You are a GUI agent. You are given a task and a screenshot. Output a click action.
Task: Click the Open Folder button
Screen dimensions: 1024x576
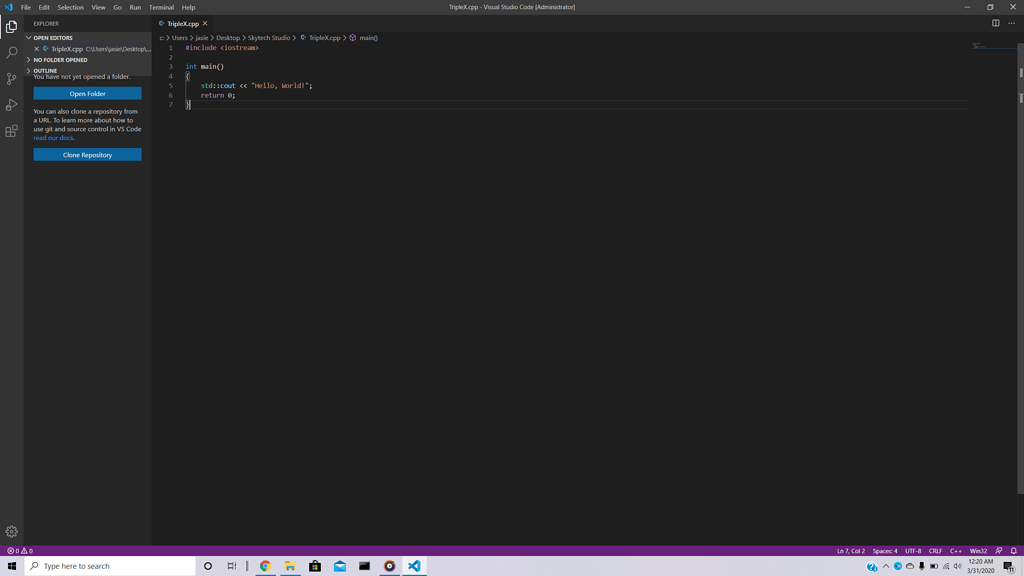pos(88,93)
